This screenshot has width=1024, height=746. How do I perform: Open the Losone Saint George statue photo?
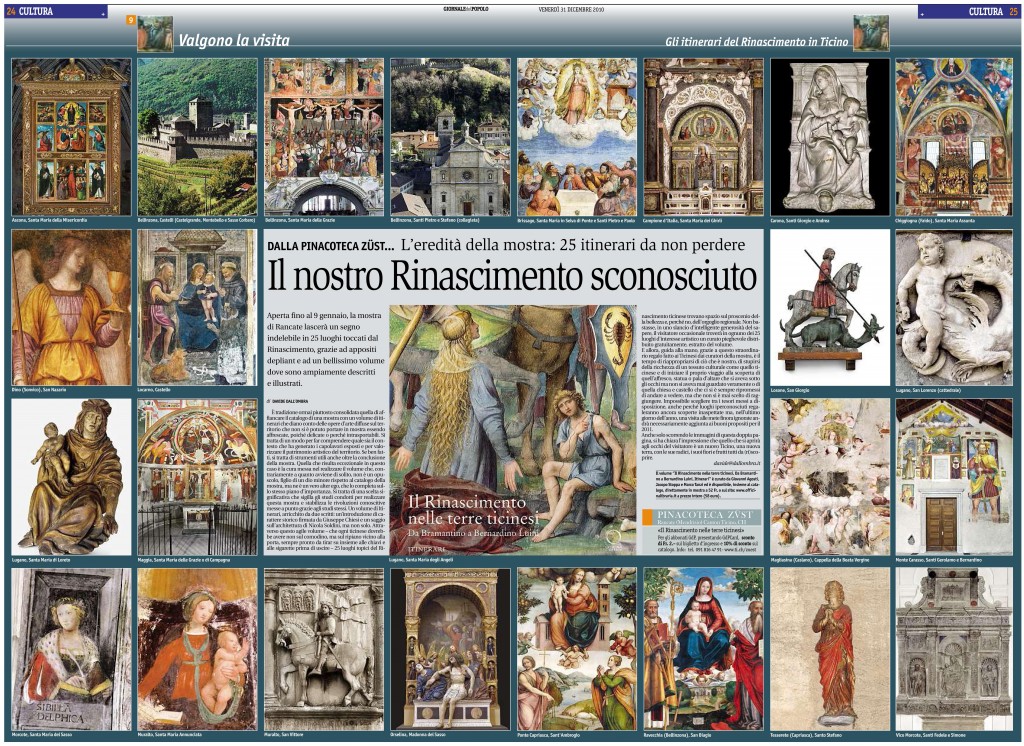pyautogui.click(x=830, y=308)
